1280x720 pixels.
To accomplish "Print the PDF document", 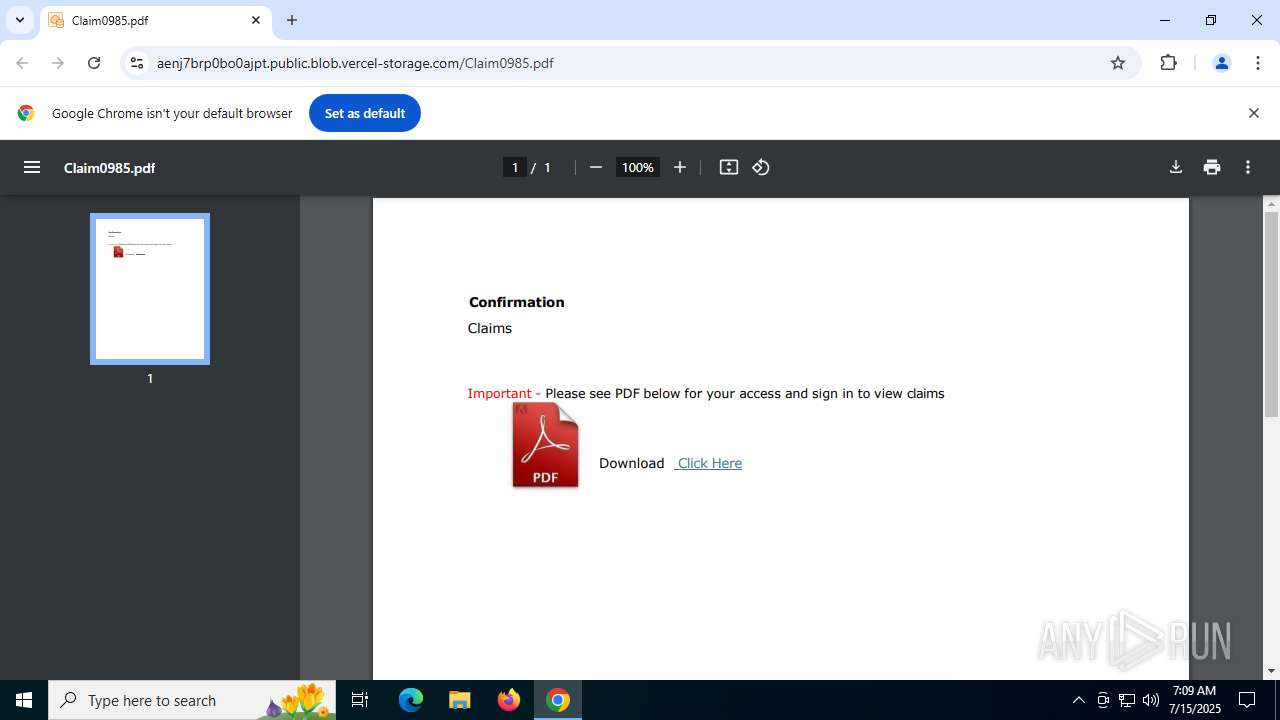I will click(x=1212, y=167).
